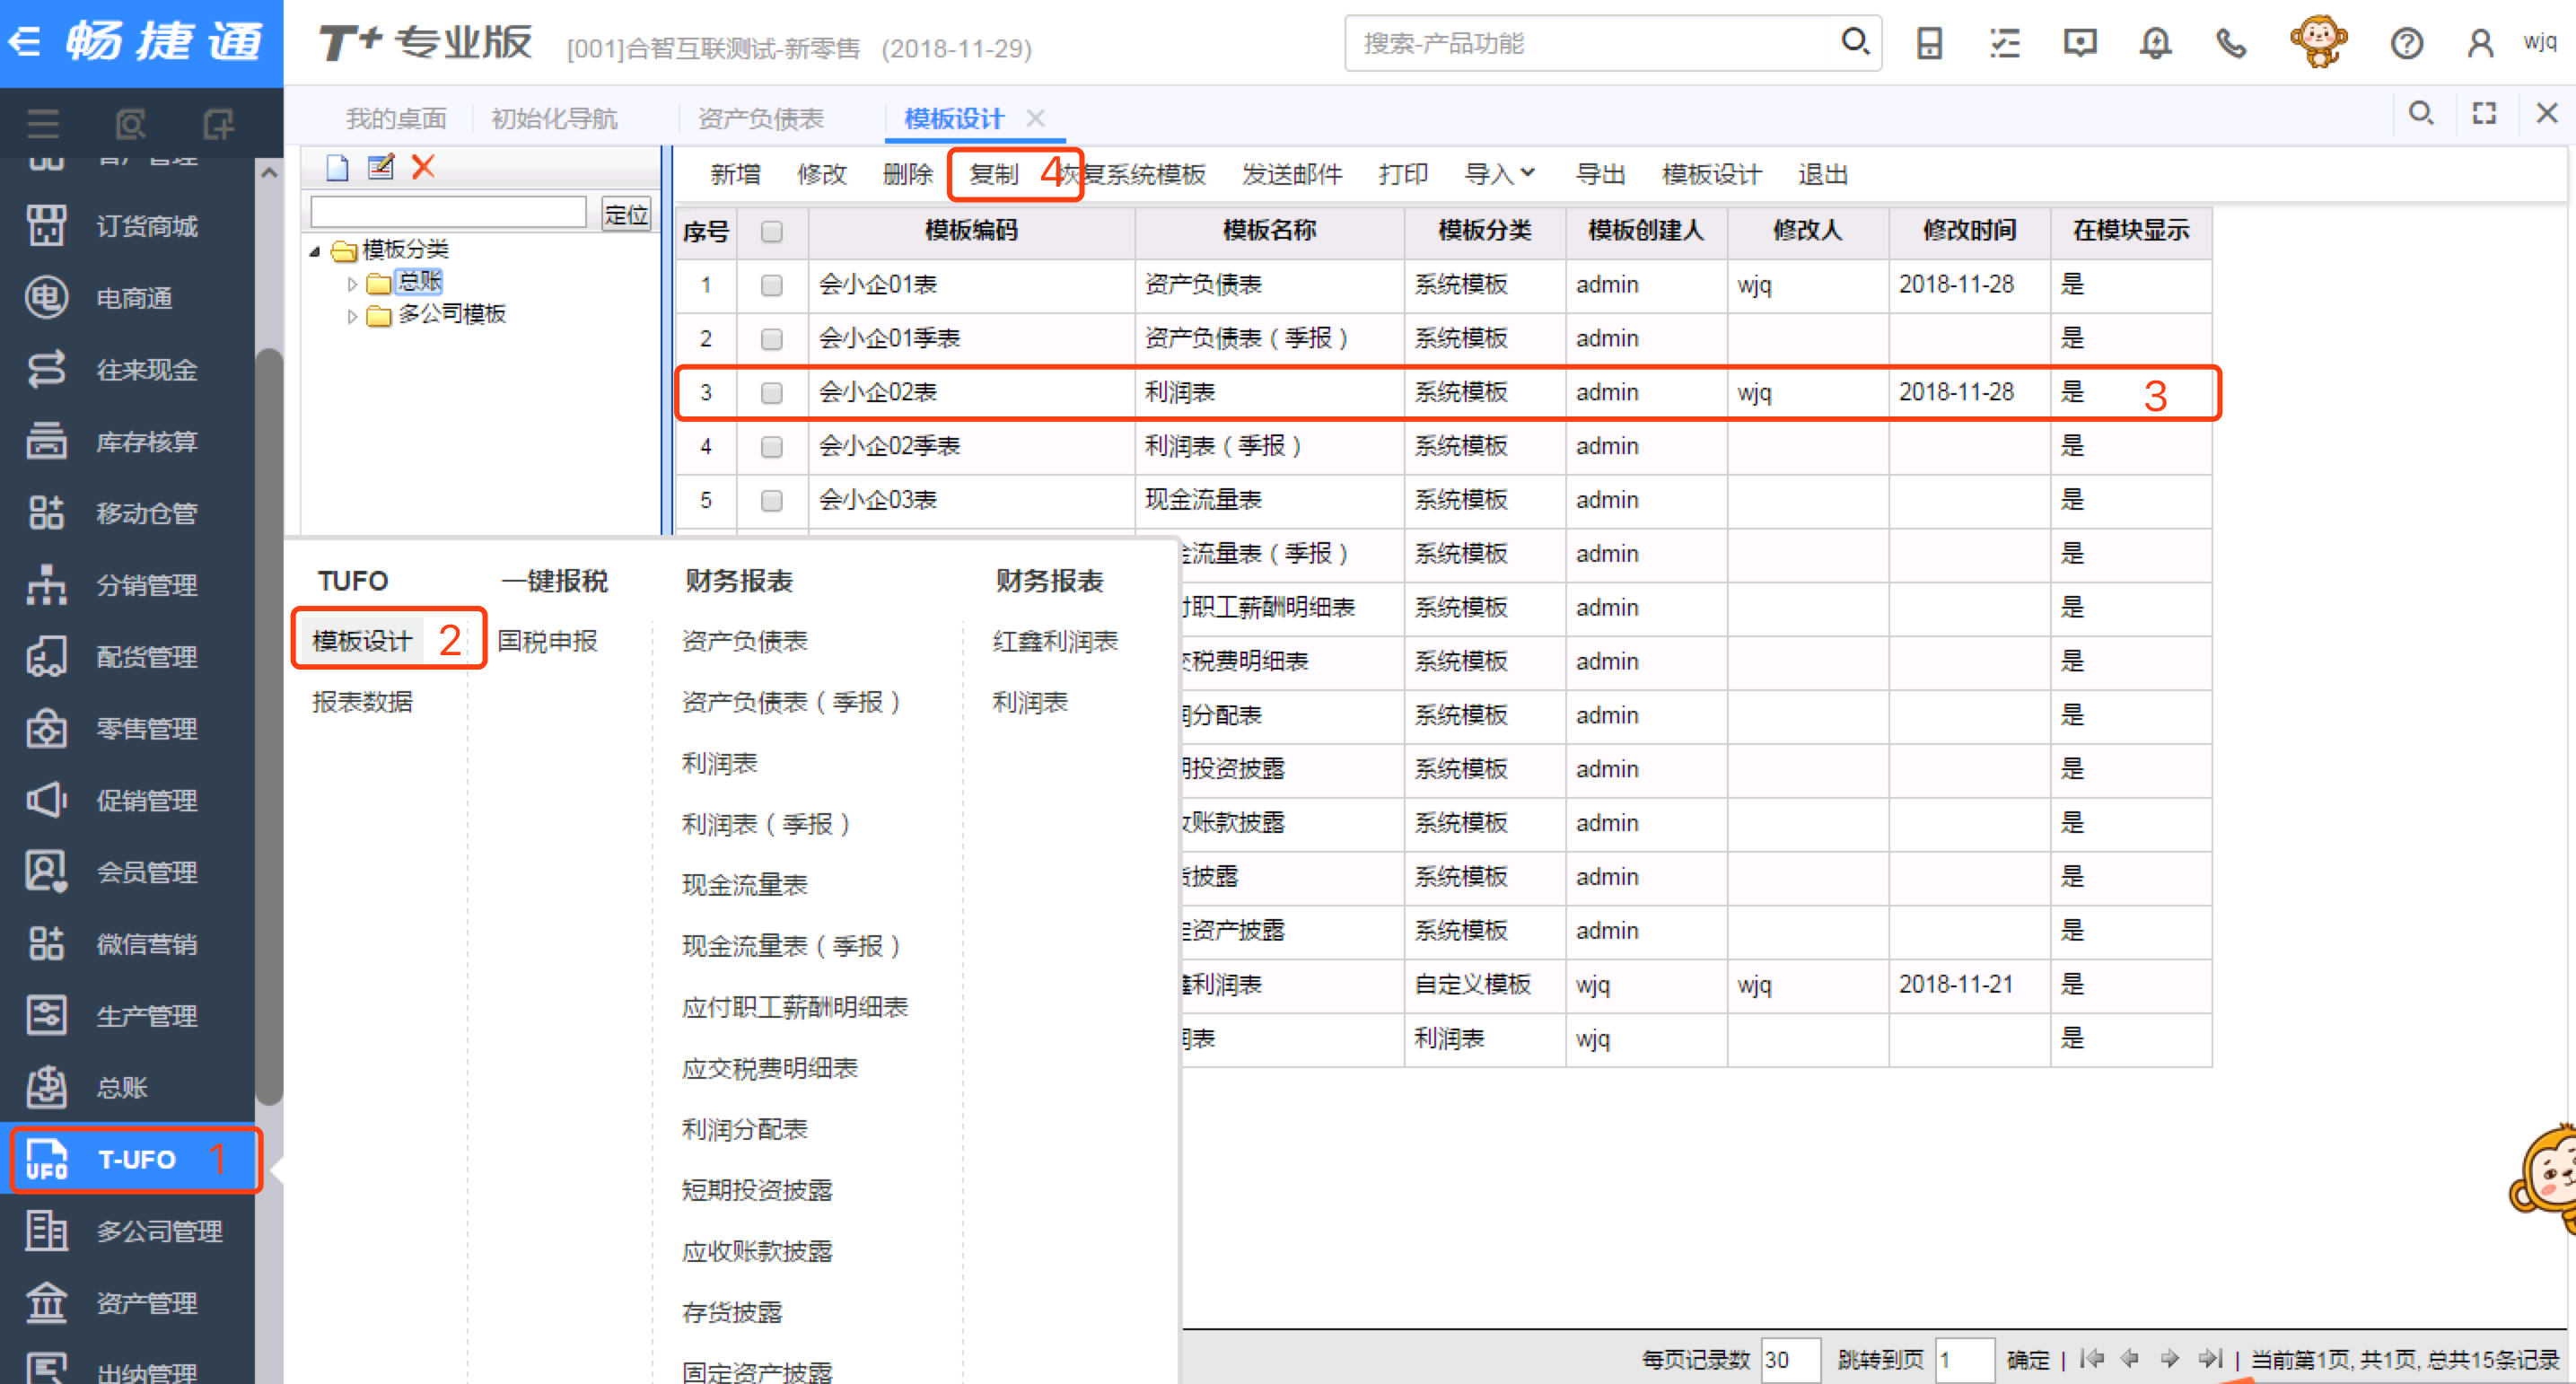Check the 会小企01表 row checkbox
Screen dimensions: 2576x1384
click(771, 285)
